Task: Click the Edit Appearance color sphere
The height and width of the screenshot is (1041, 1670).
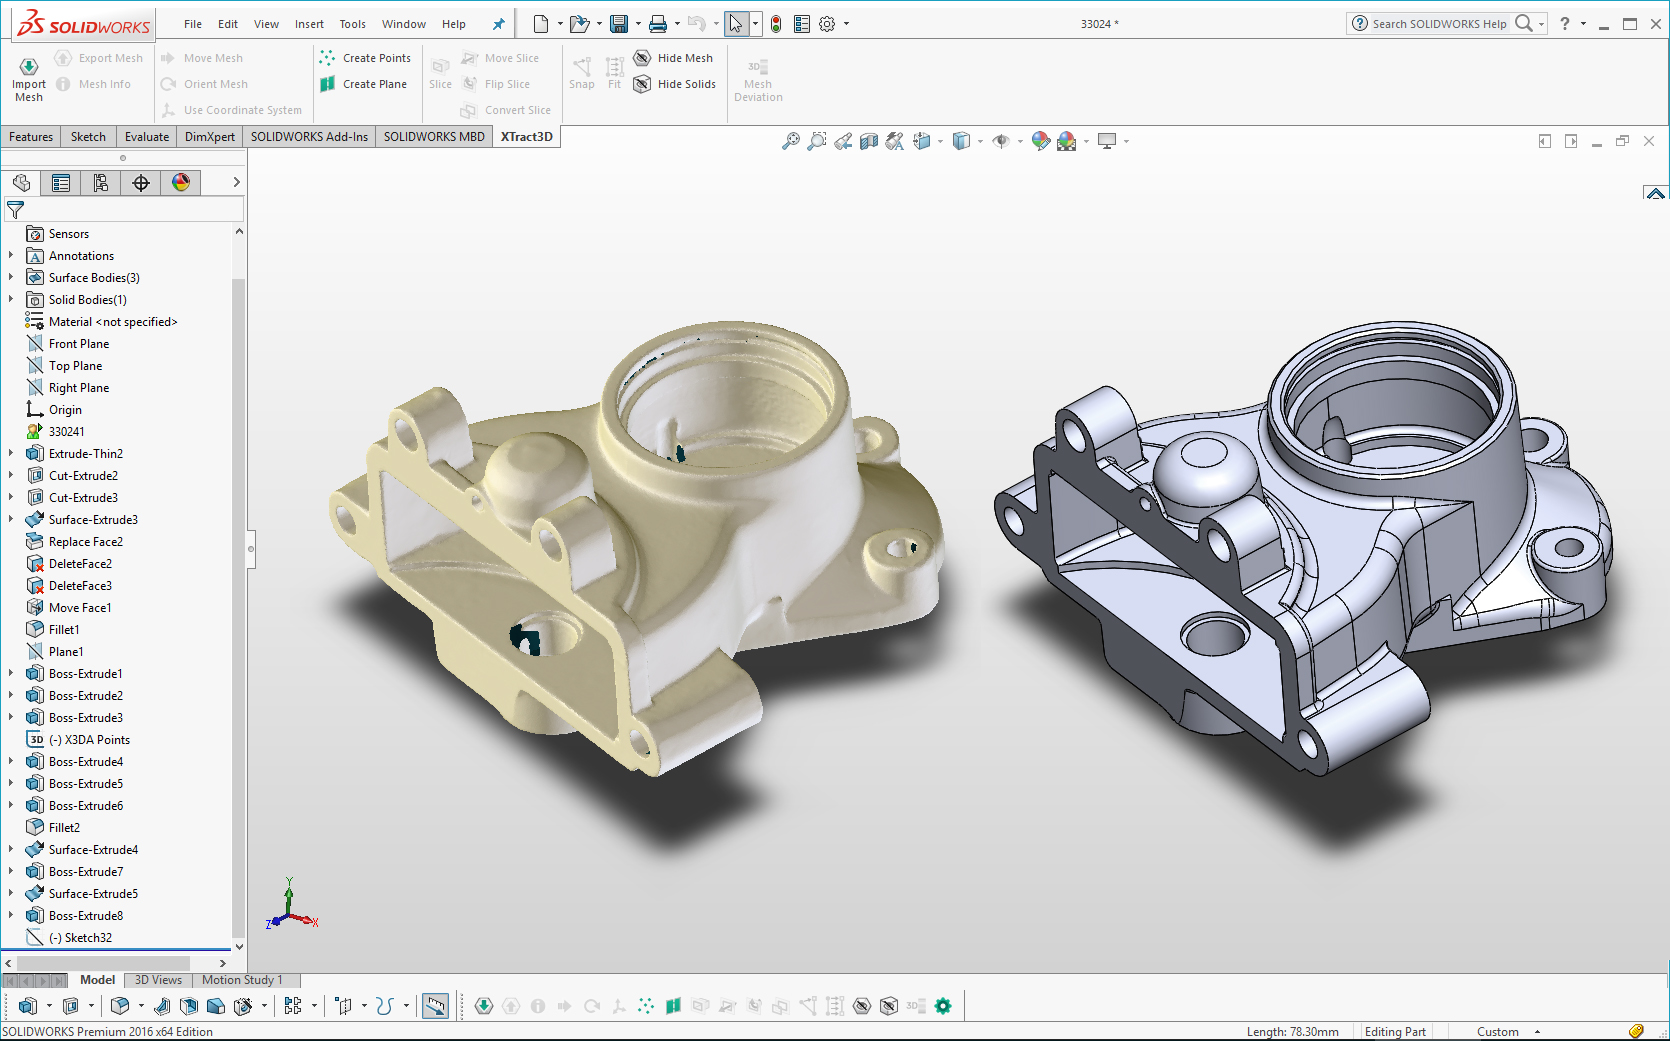Action: tap(1040, 141)
